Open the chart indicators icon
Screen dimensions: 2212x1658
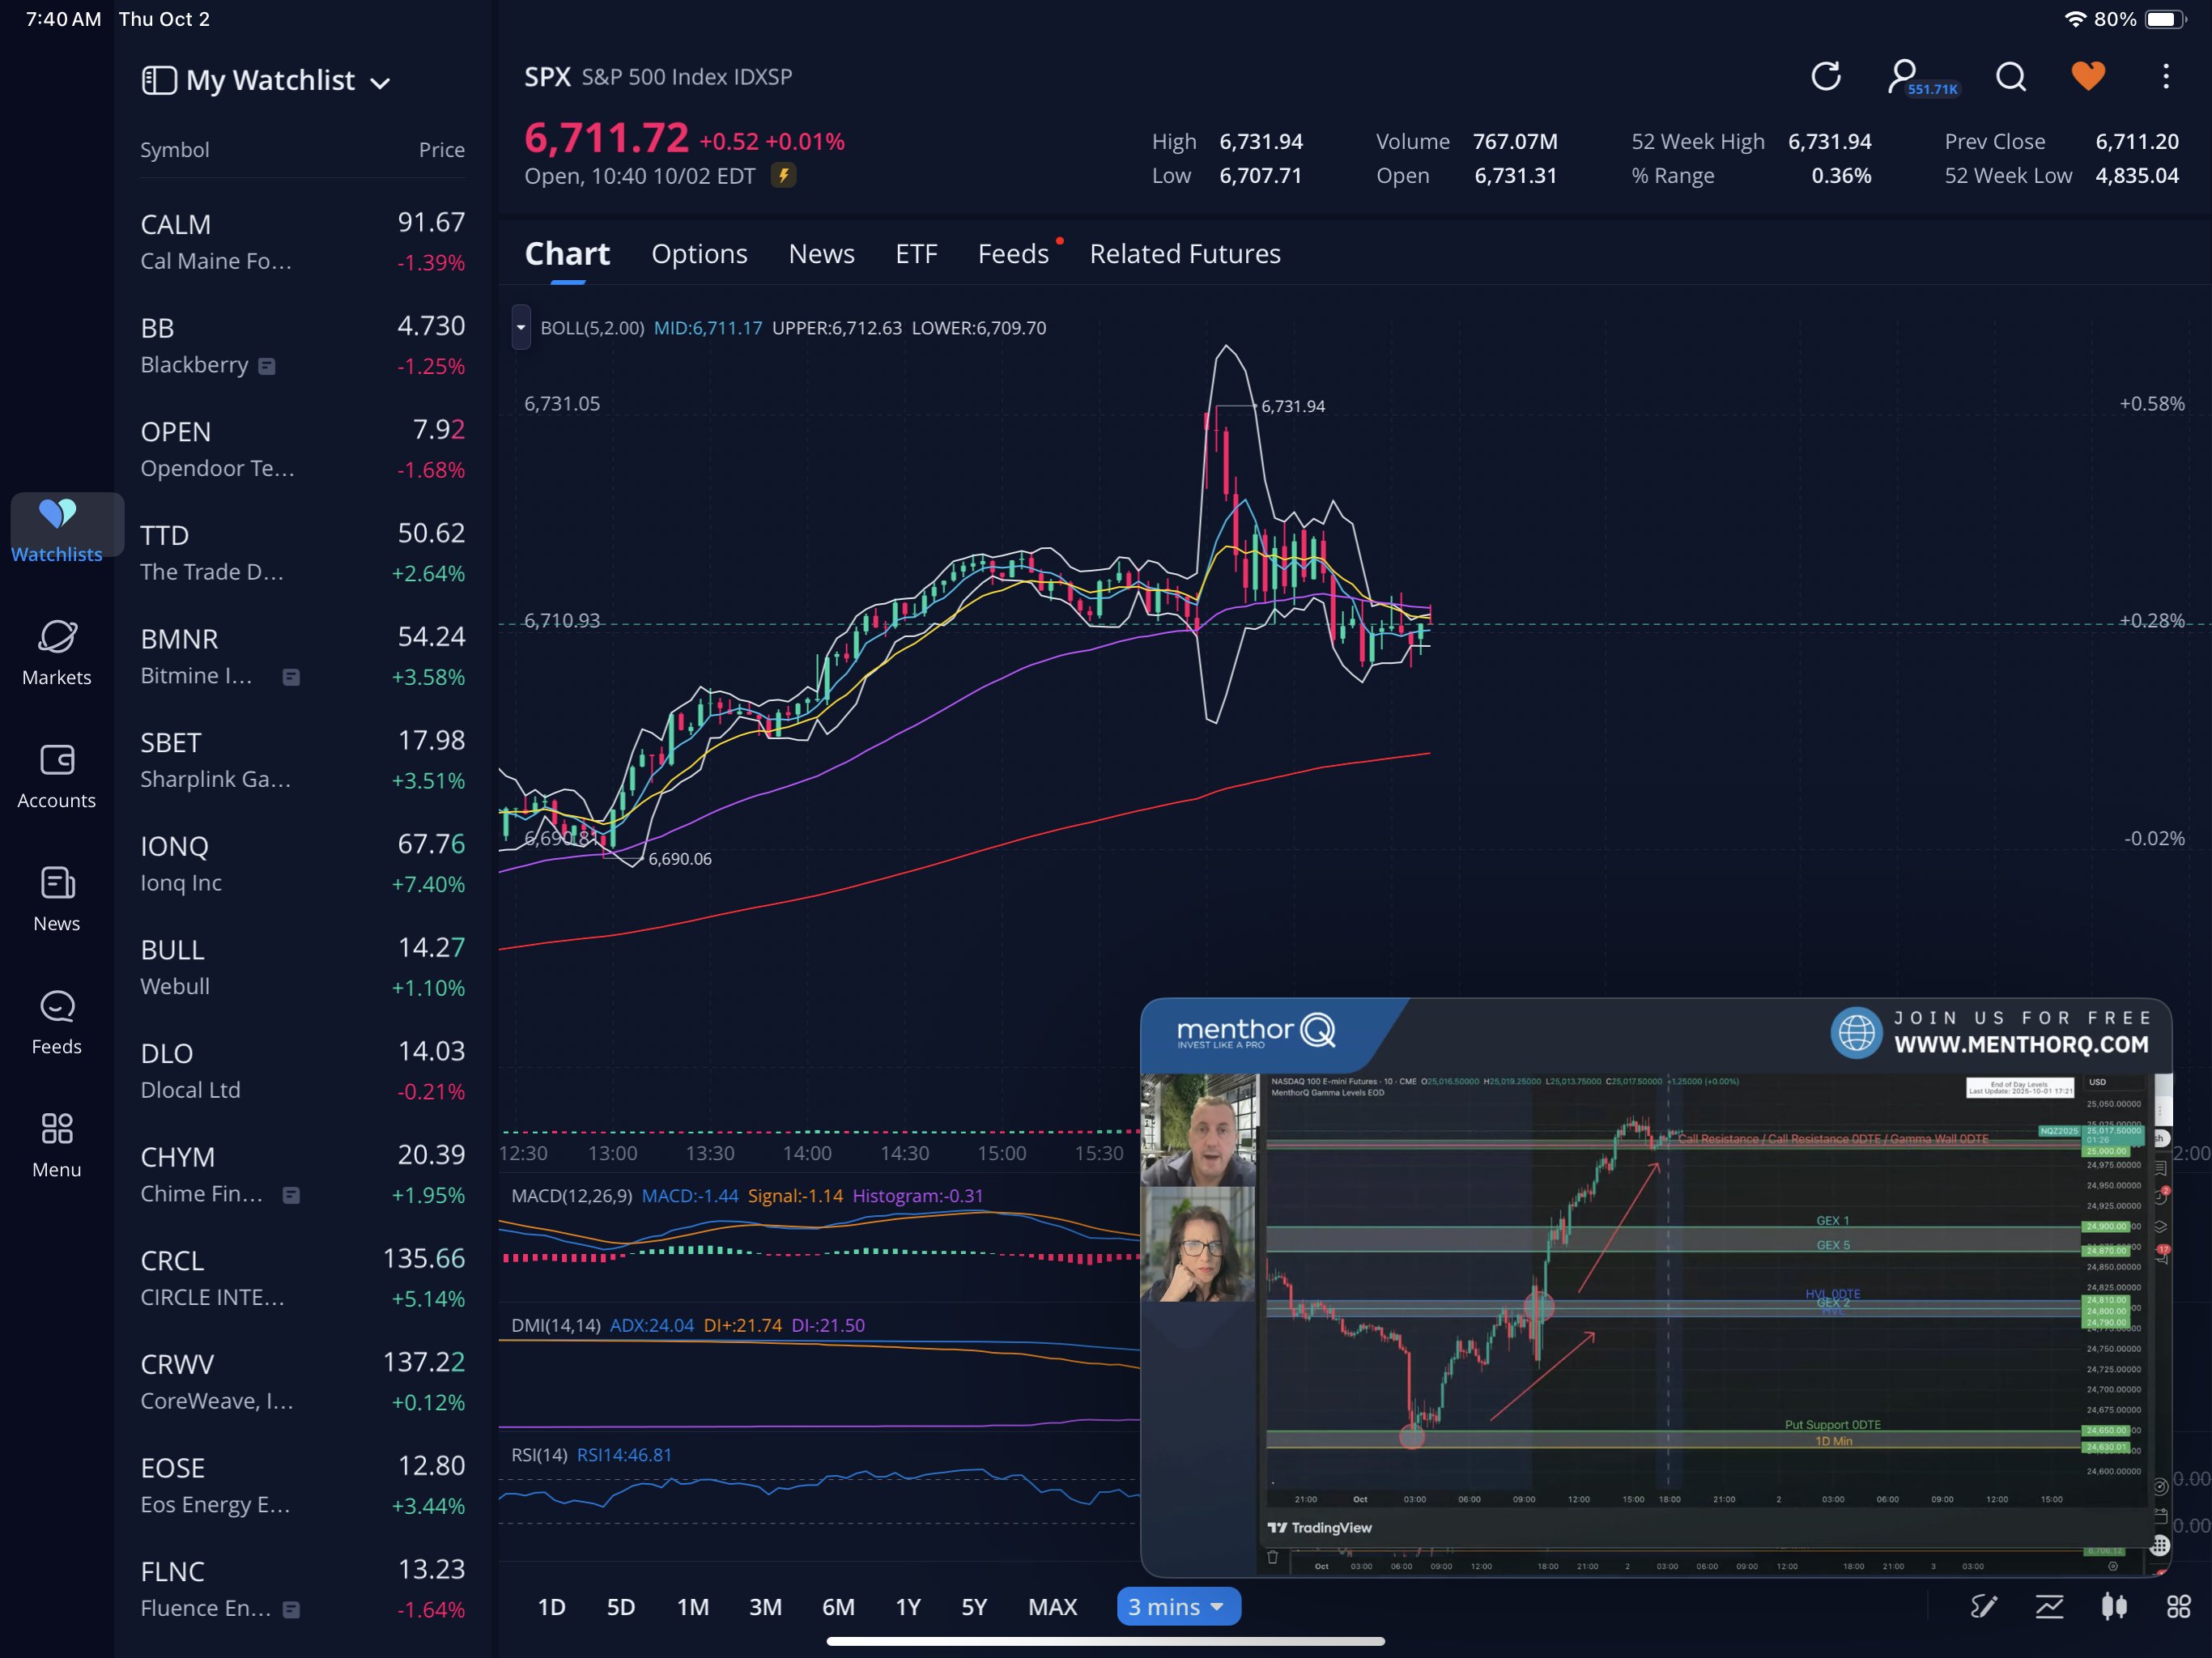2049,1607
